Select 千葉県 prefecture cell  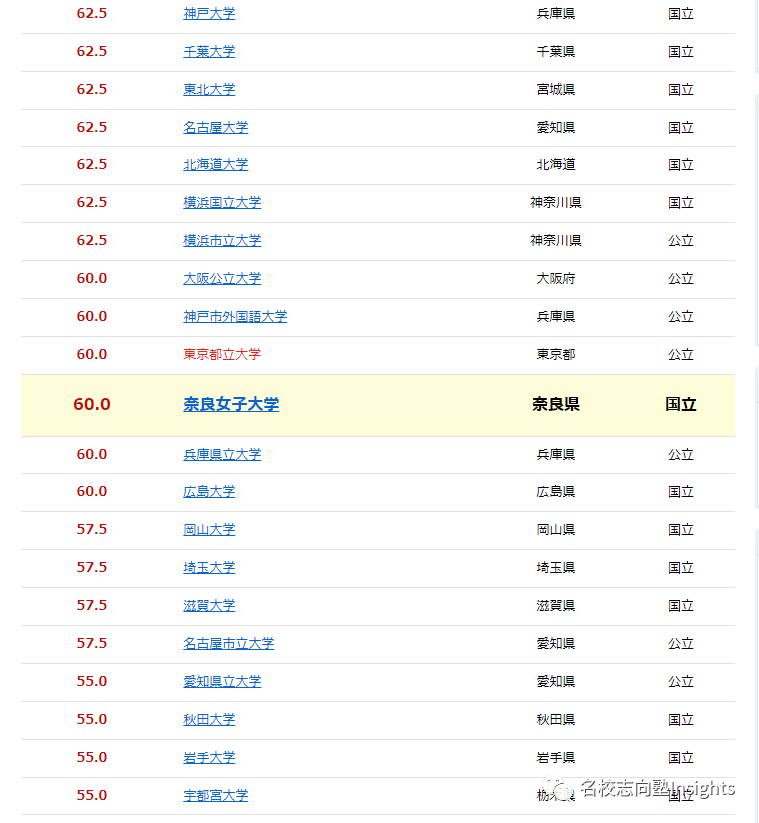coord(556,51)
